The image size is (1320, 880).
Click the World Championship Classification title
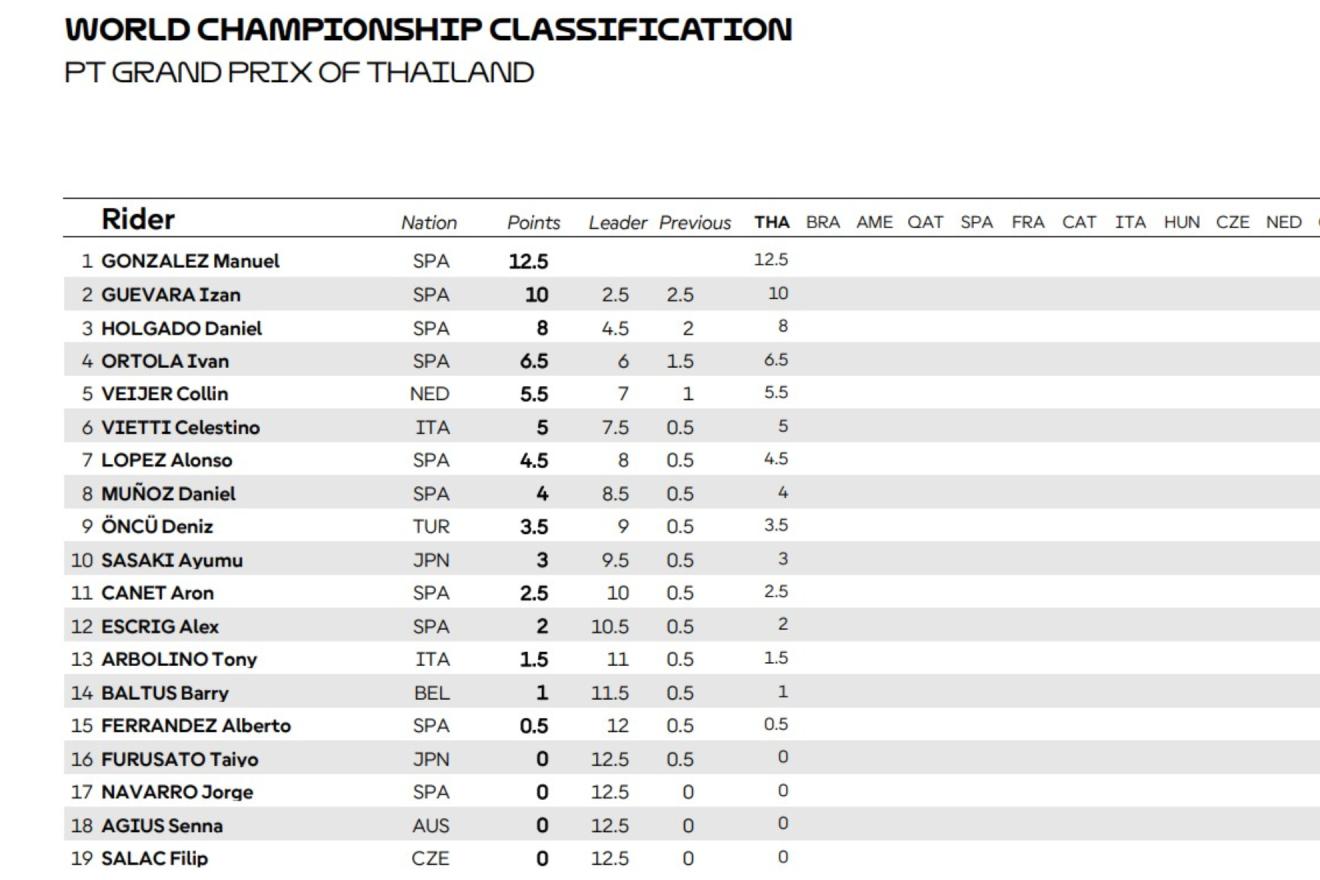[x=428, y=29]
